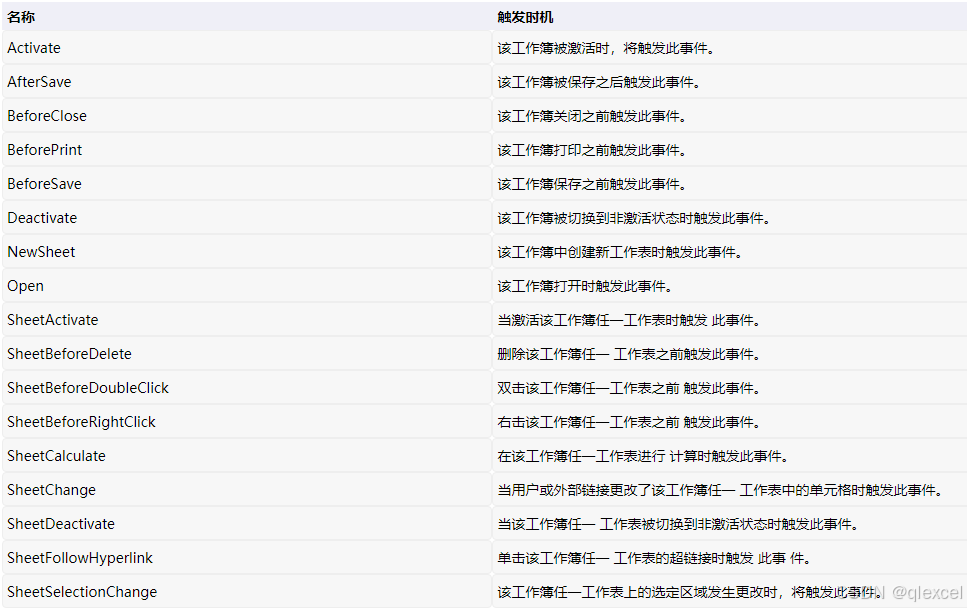Click the SheetSelectionChange row description text
Screen dimensions: 967x610
point(689,592)
